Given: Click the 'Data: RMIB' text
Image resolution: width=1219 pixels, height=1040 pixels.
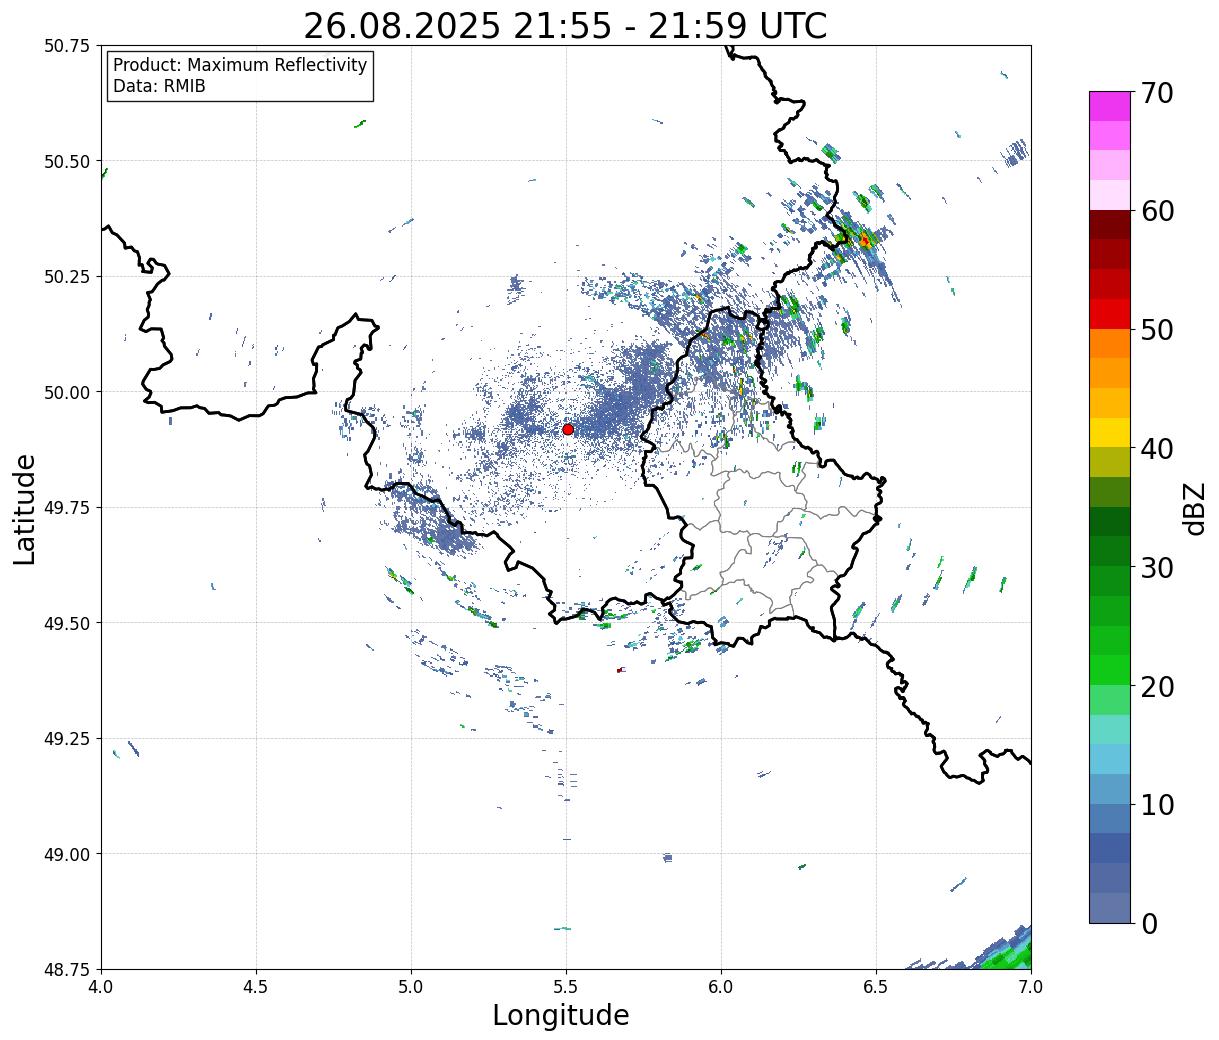Looking at the screenshot, I should [159, 87].
